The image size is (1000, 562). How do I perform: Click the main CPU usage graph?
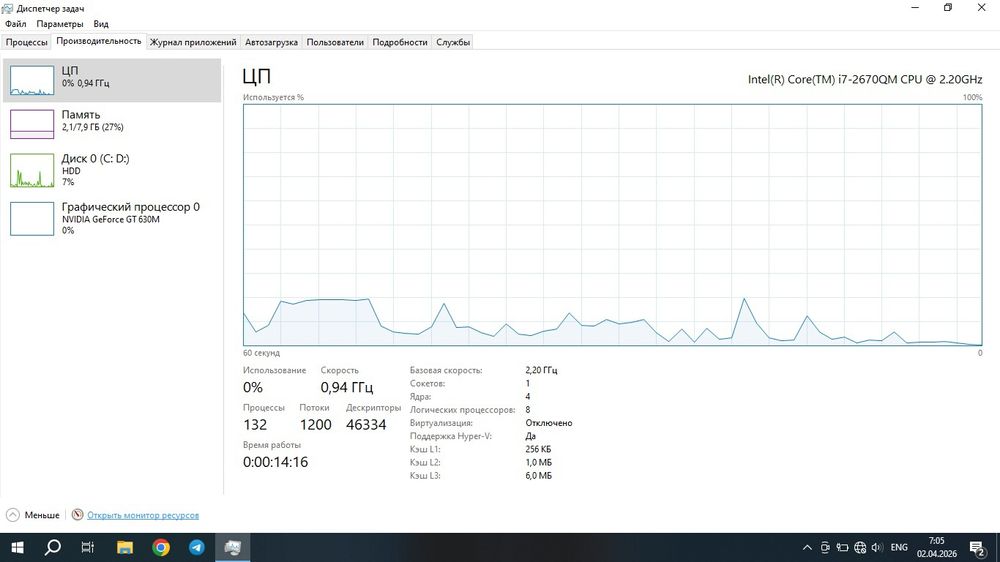pyautogui.click(x=612, y=225)
